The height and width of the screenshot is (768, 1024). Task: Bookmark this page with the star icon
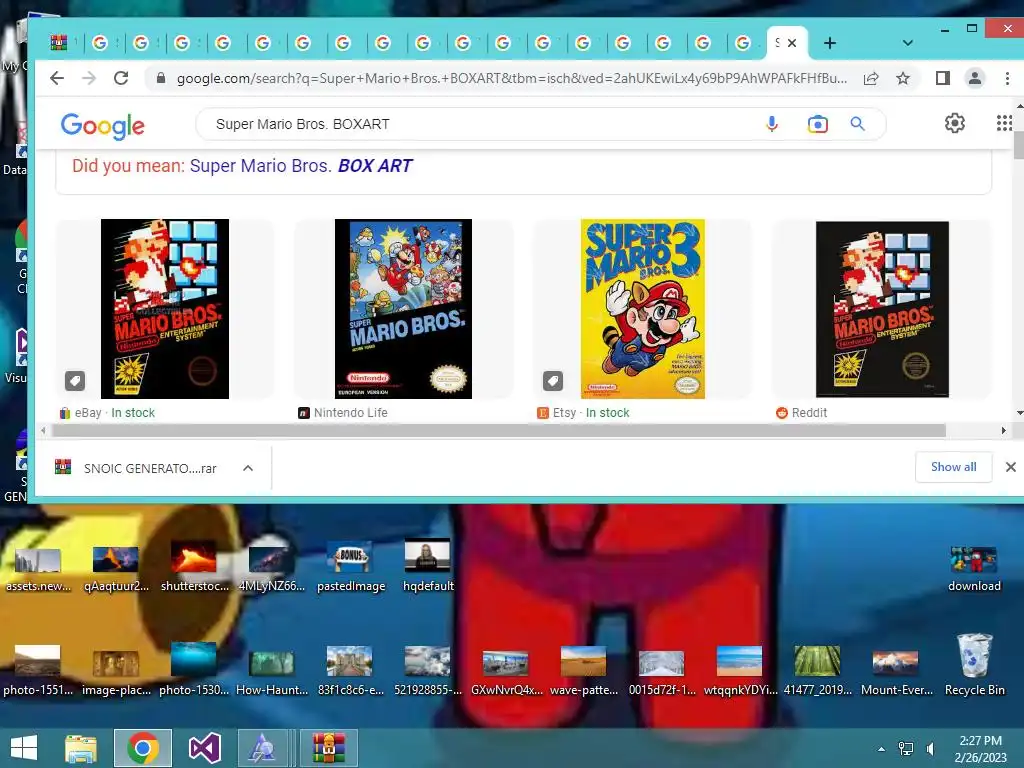903,78
